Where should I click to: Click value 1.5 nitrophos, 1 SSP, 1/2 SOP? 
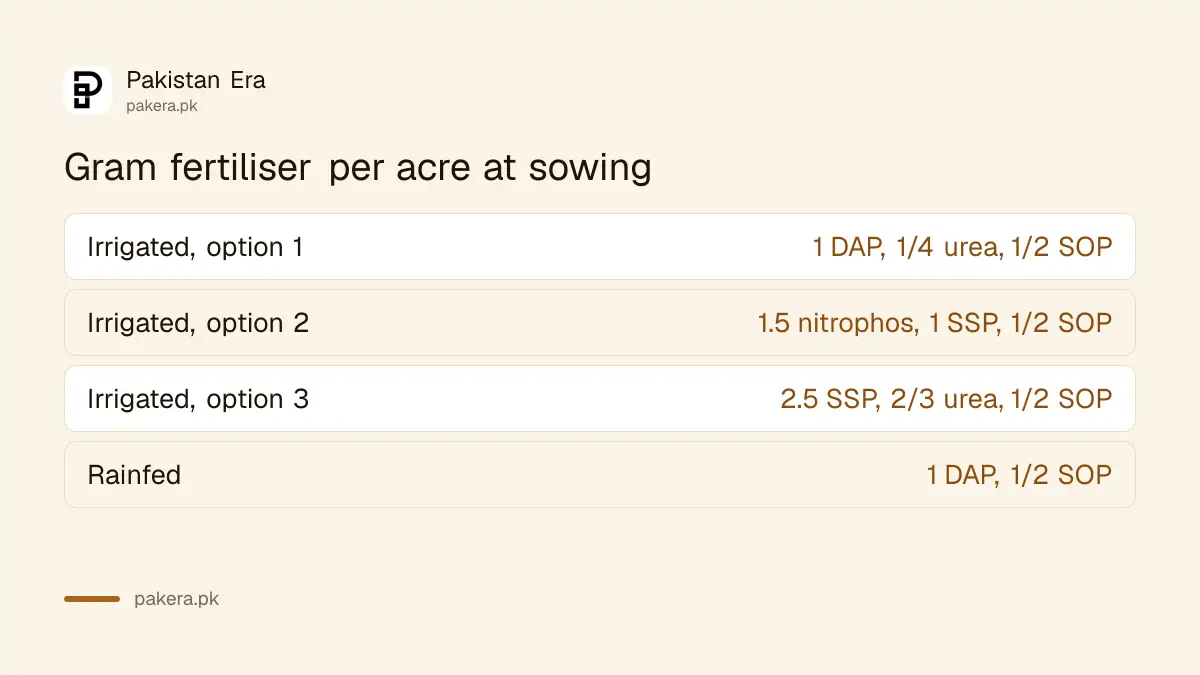coord(935,323)
